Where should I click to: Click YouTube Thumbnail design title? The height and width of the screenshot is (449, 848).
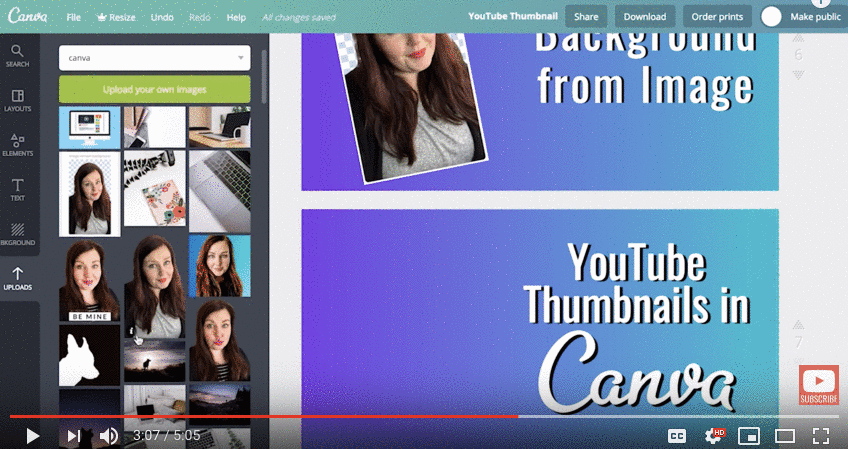(x=513, y=16)
